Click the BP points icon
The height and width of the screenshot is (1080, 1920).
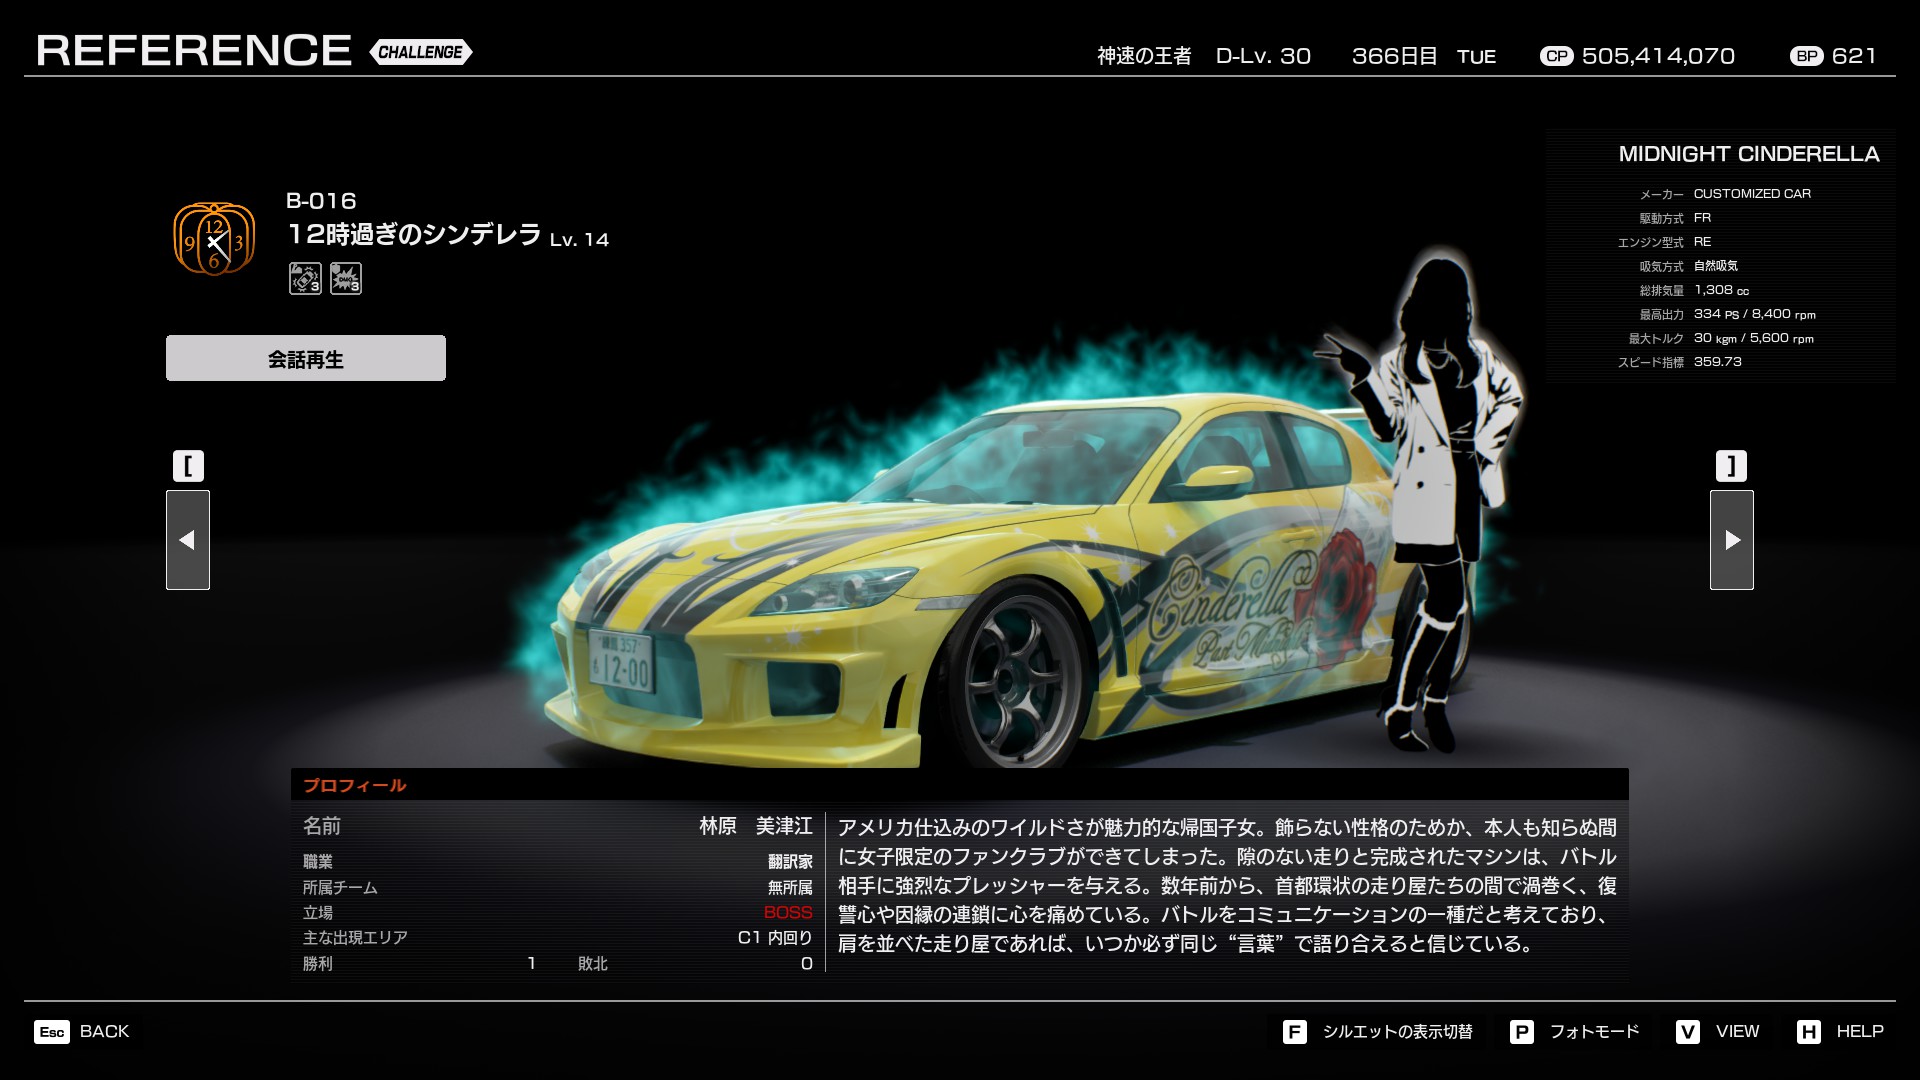(1806, 56)
